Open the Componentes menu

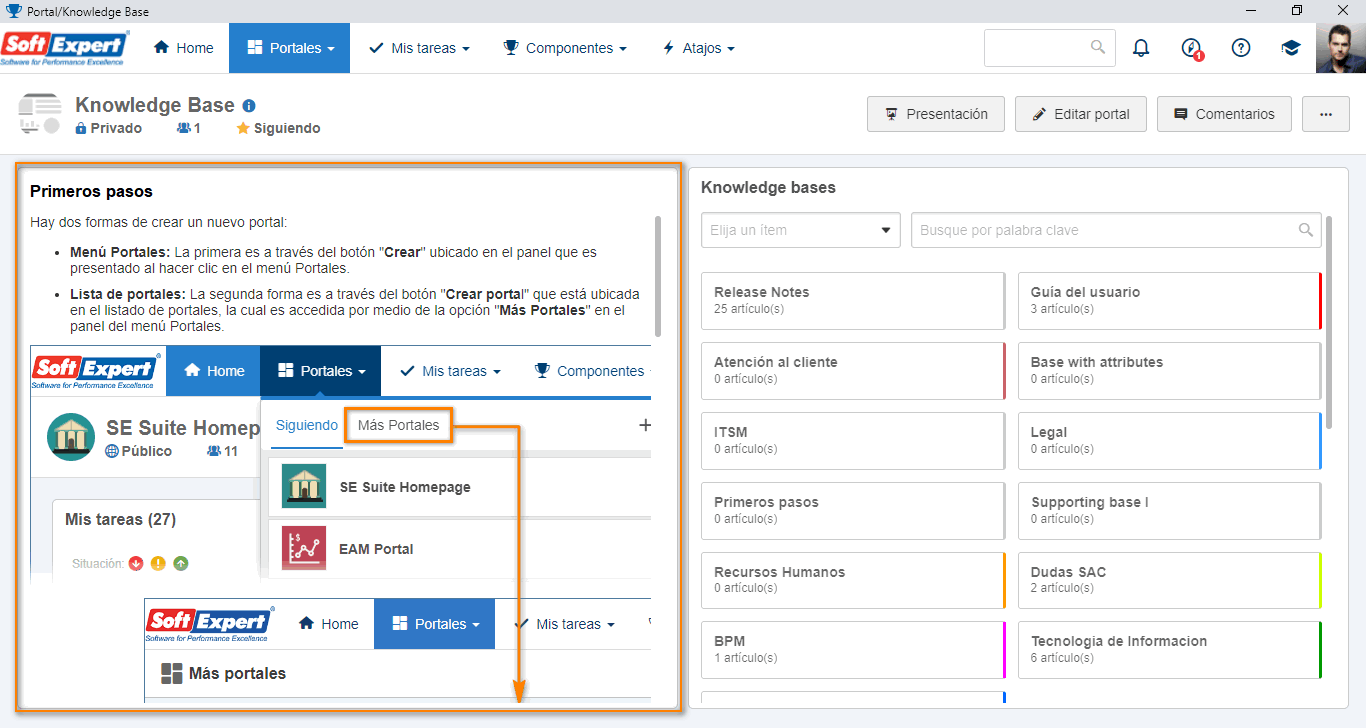tap(565, 48)
